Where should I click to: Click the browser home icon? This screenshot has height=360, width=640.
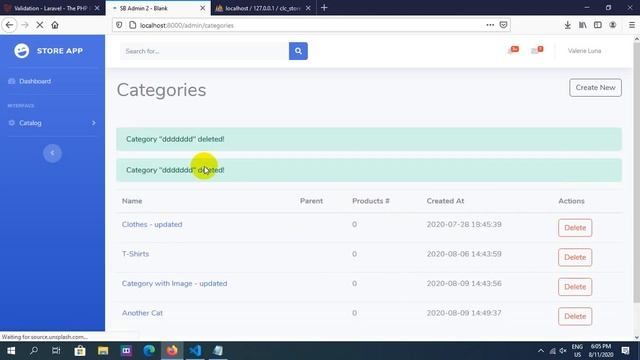(55, 25)
